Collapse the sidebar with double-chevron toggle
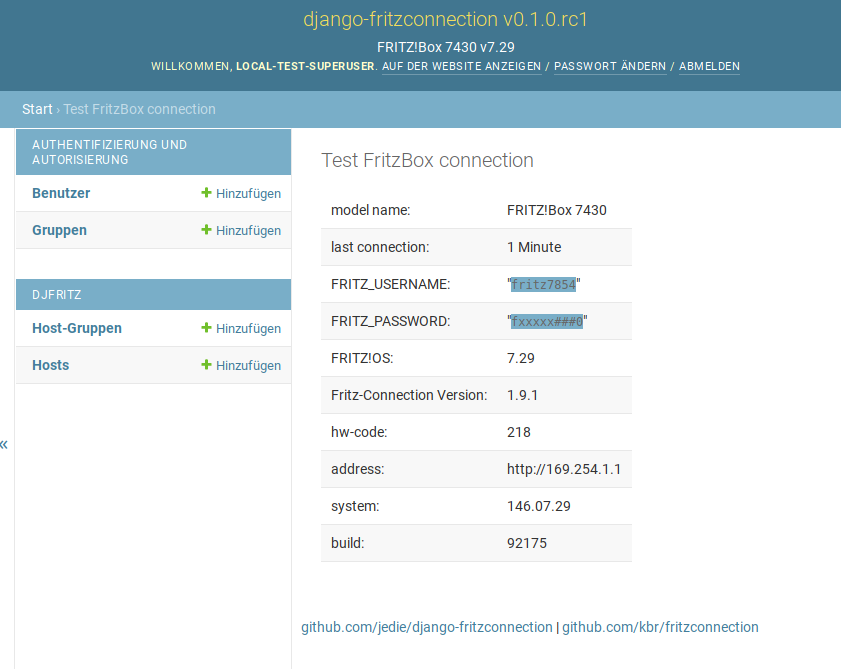 (x=4, y=444)
